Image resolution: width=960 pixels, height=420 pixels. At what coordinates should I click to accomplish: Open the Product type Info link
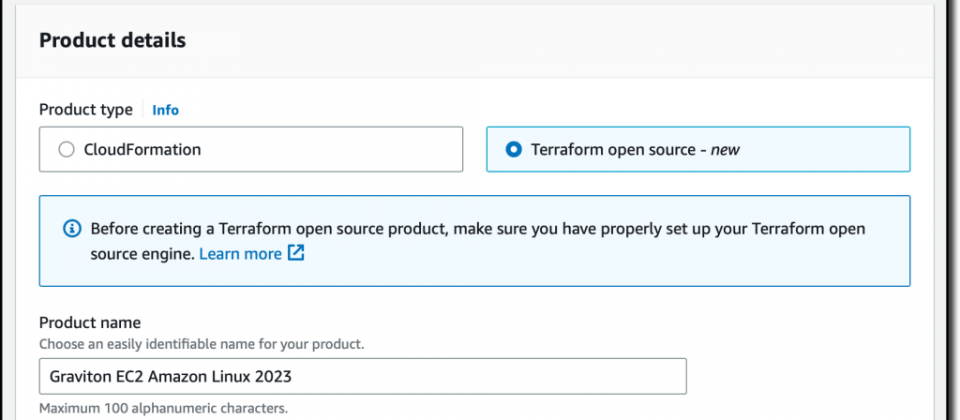pyautogui.click(x=165, y=110)
